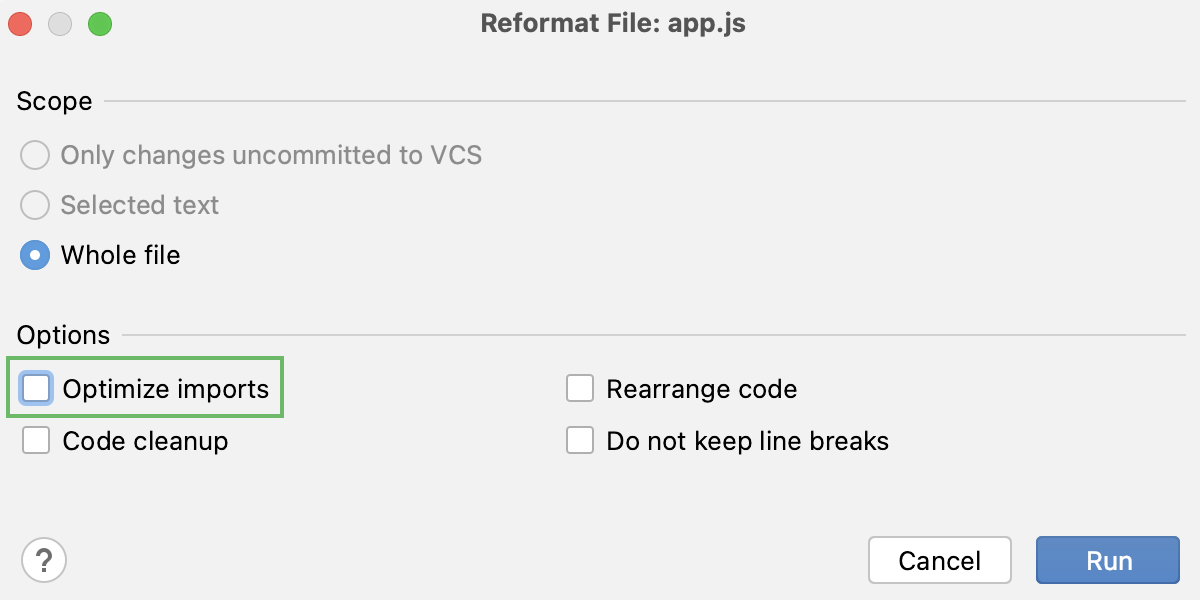Enable Code cleanup option

coord(36,440)
